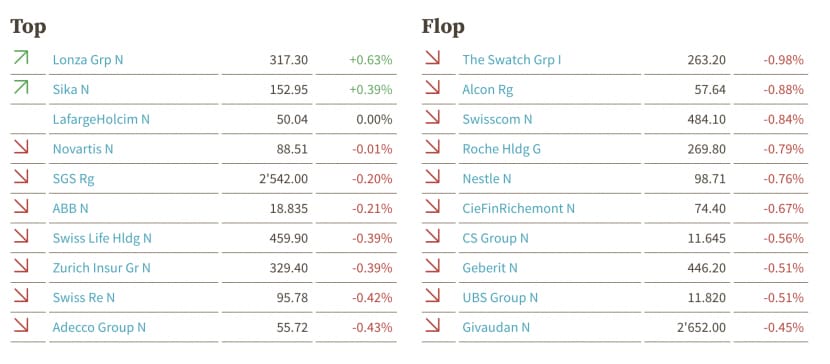Click the red down arrow beside Novartis N
830x364 pixels.
click(x=21, y=147)
